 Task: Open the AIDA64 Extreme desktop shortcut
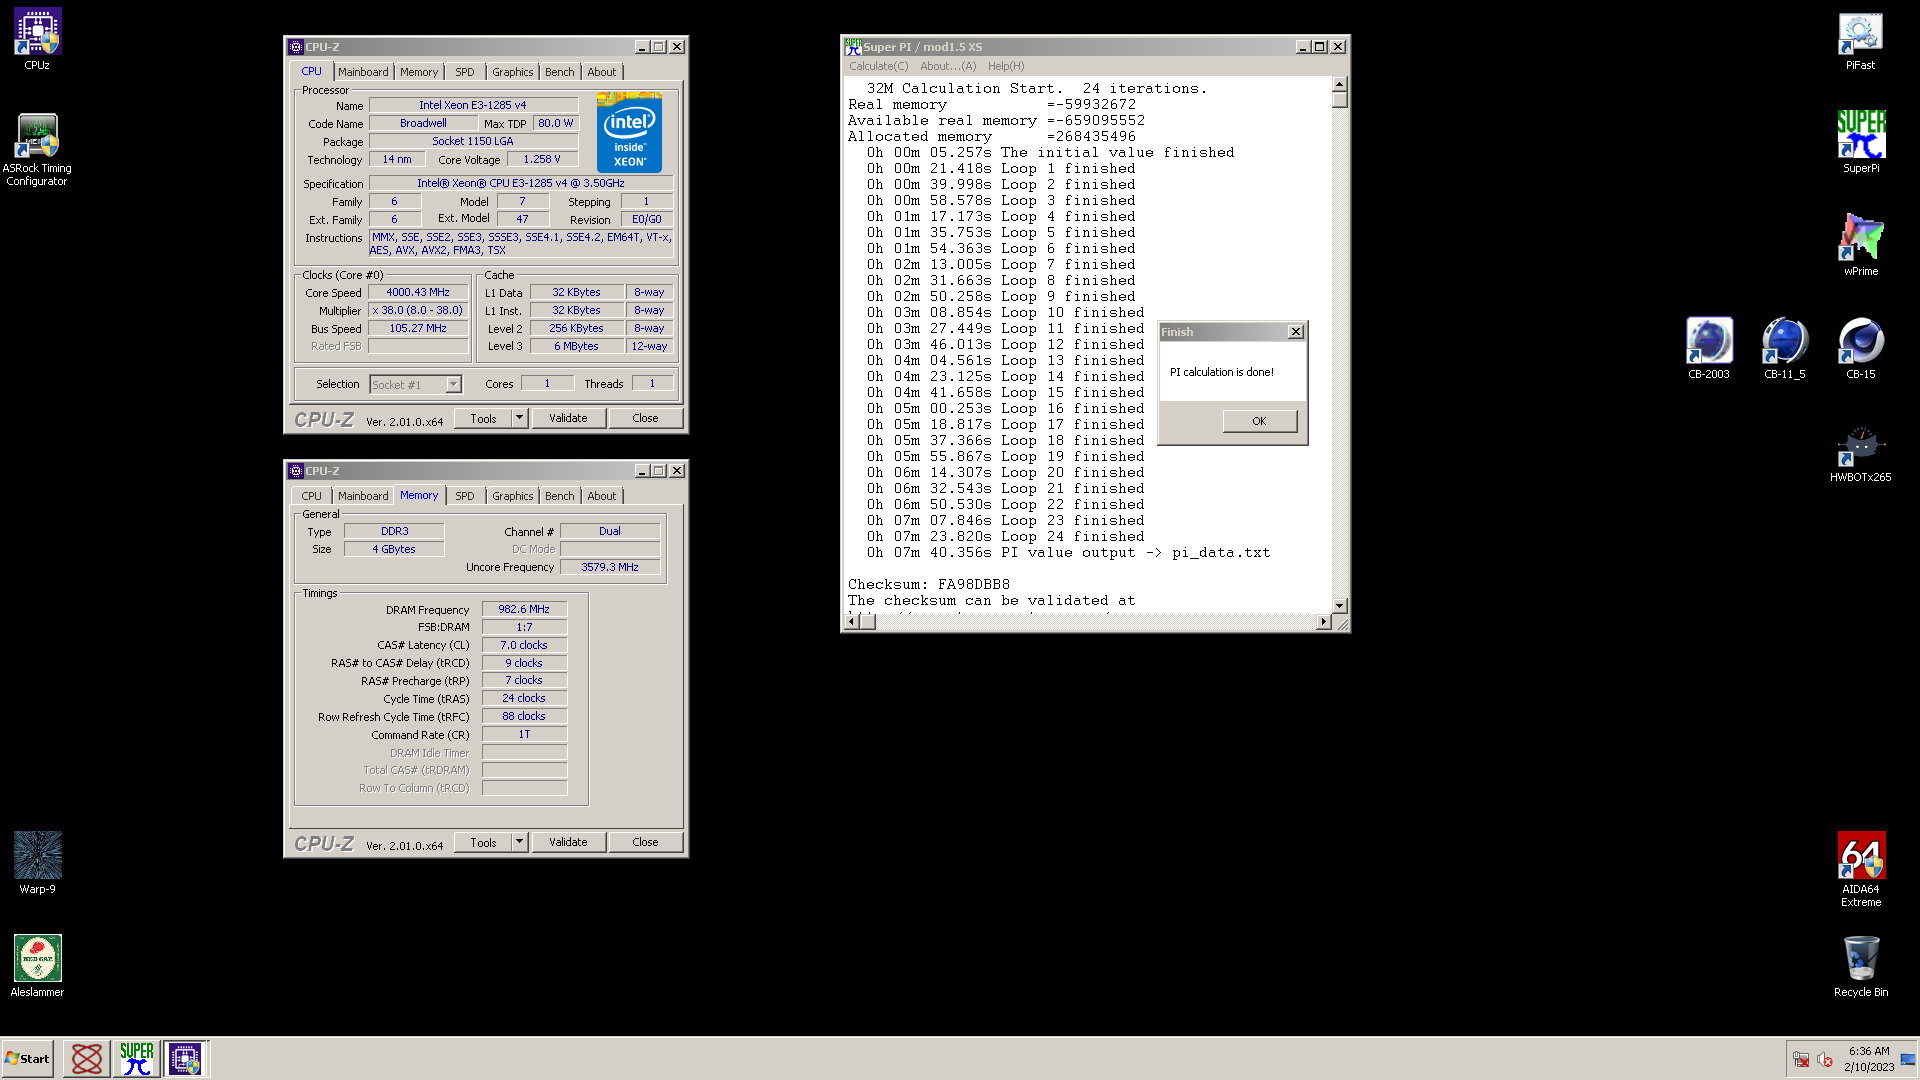click(x=1860, y=869)
